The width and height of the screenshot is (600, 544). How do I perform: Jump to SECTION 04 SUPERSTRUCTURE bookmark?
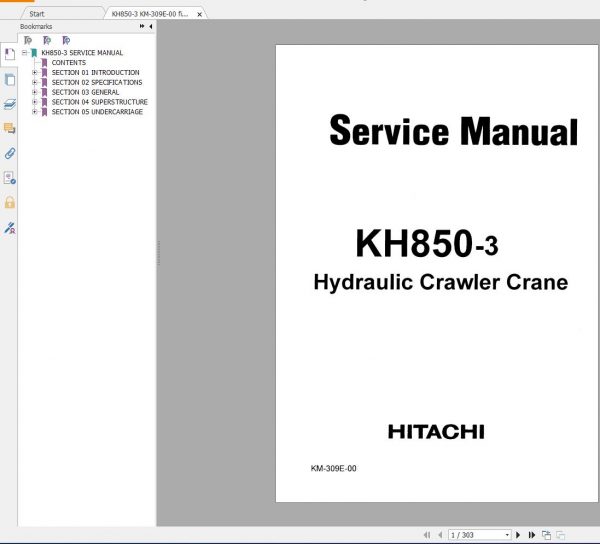click(99, 102)
